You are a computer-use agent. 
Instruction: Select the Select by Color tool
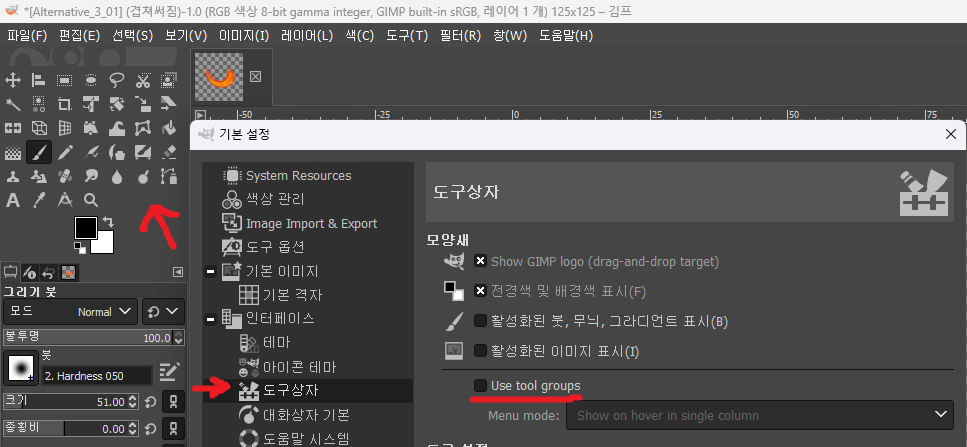click(39, 104)
